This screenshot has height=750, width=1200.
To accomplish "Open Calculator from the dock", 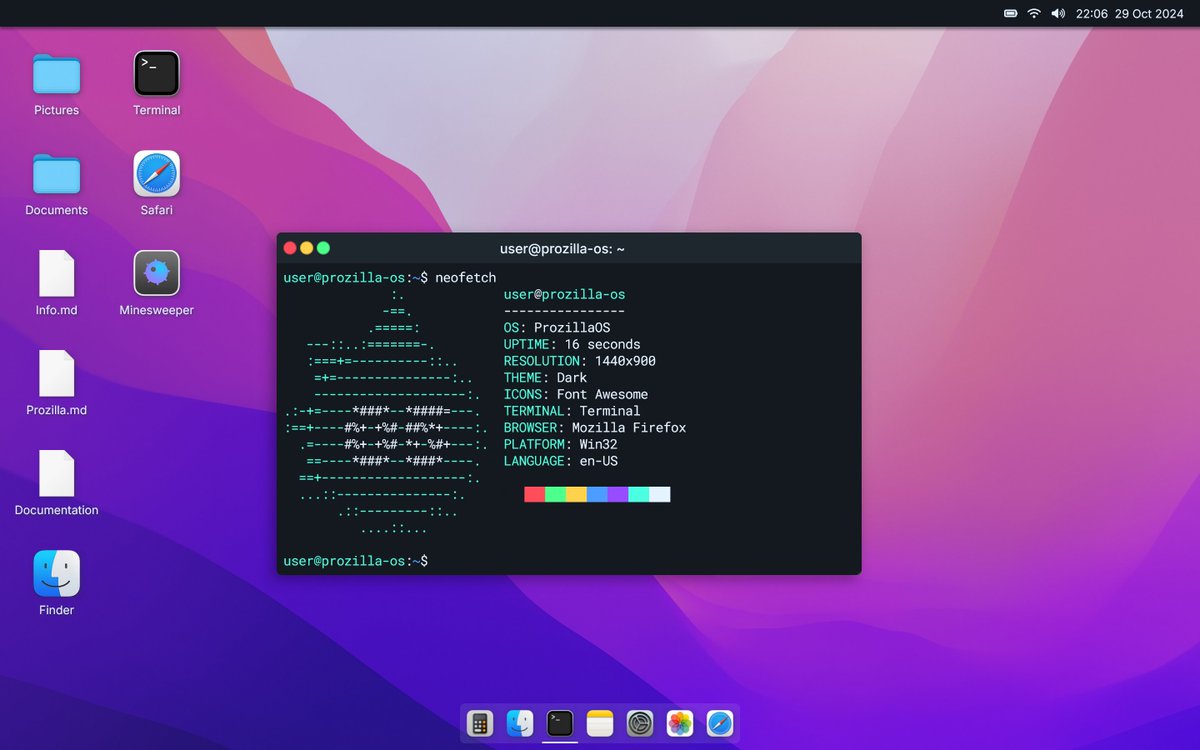I will pyautogui.click(x=480, y=723).
